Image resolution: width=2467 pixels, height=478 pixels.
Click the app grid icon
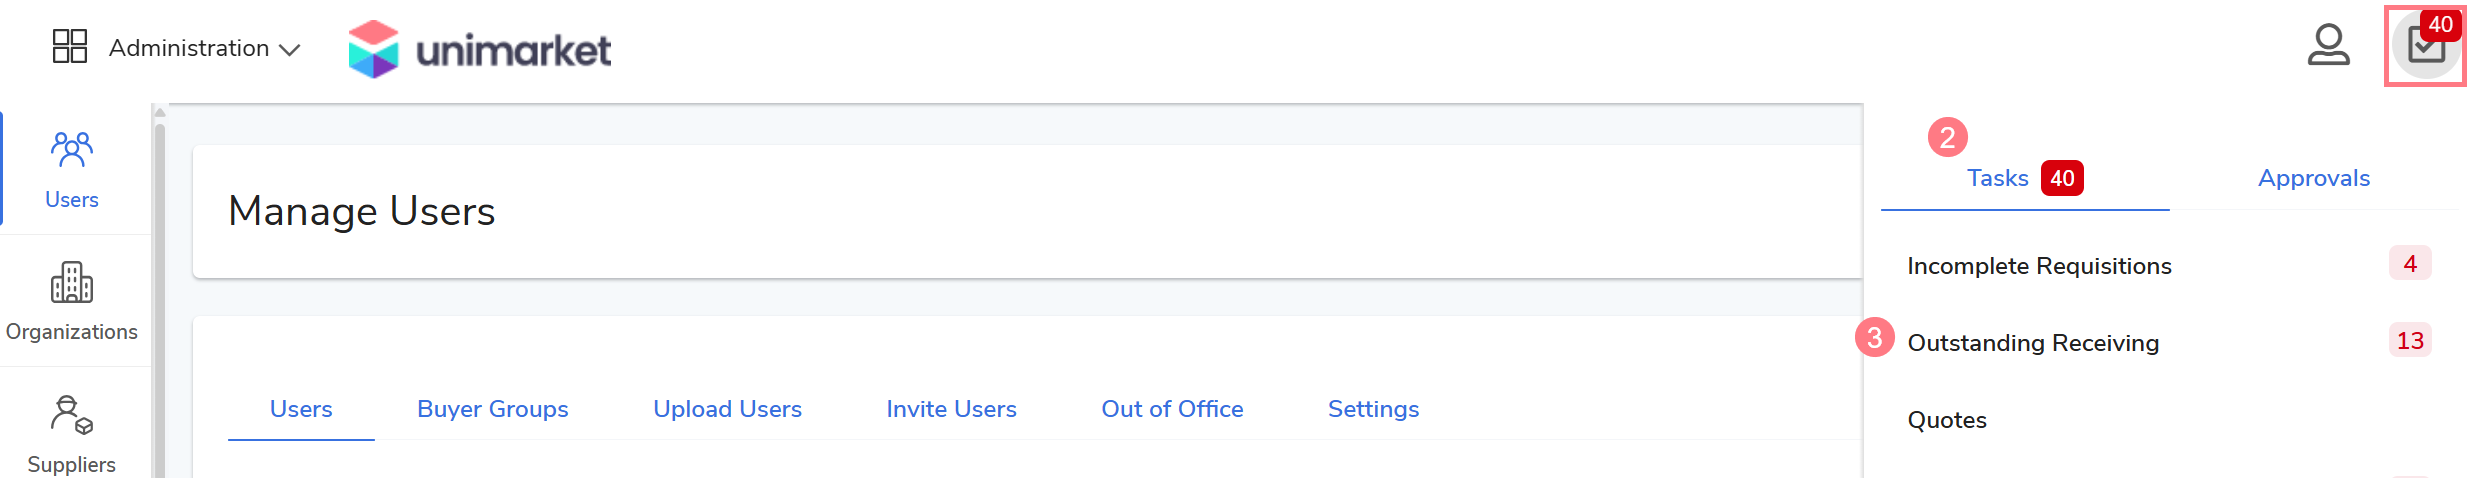[70, 46]
